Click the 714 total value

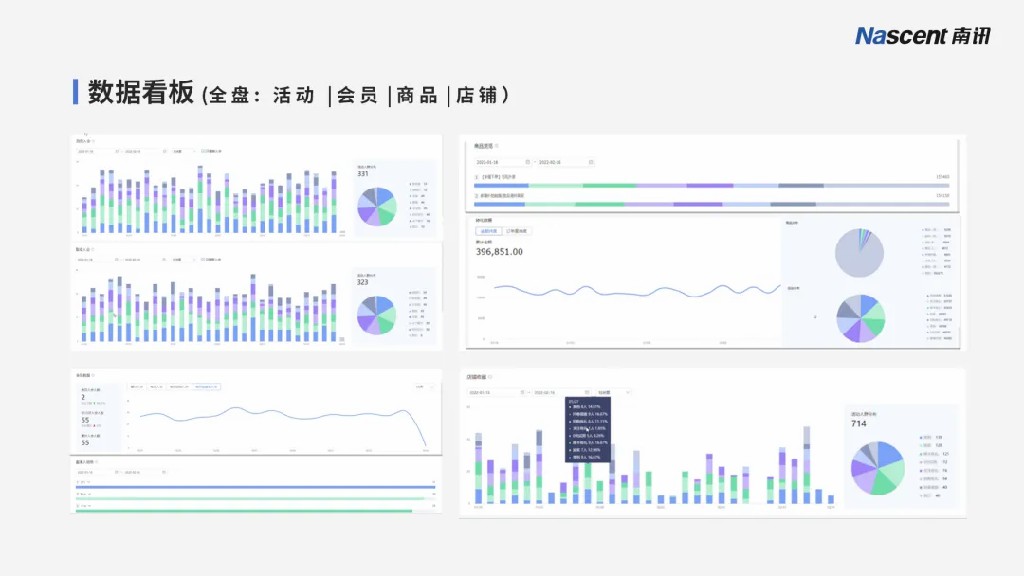click(x=859, y=424)
